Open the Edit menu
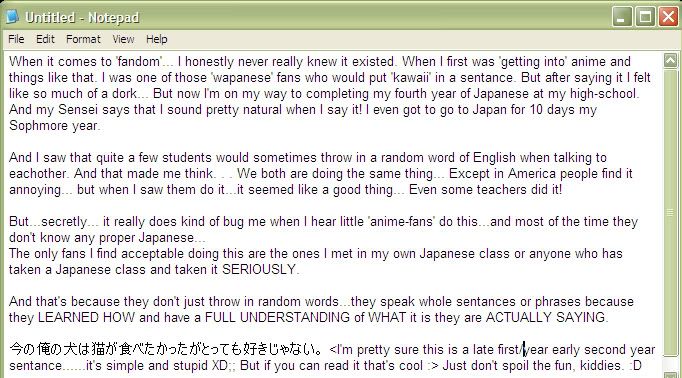Image resolution: width=682 pixels, height=378 pixels. pos(45,39)
